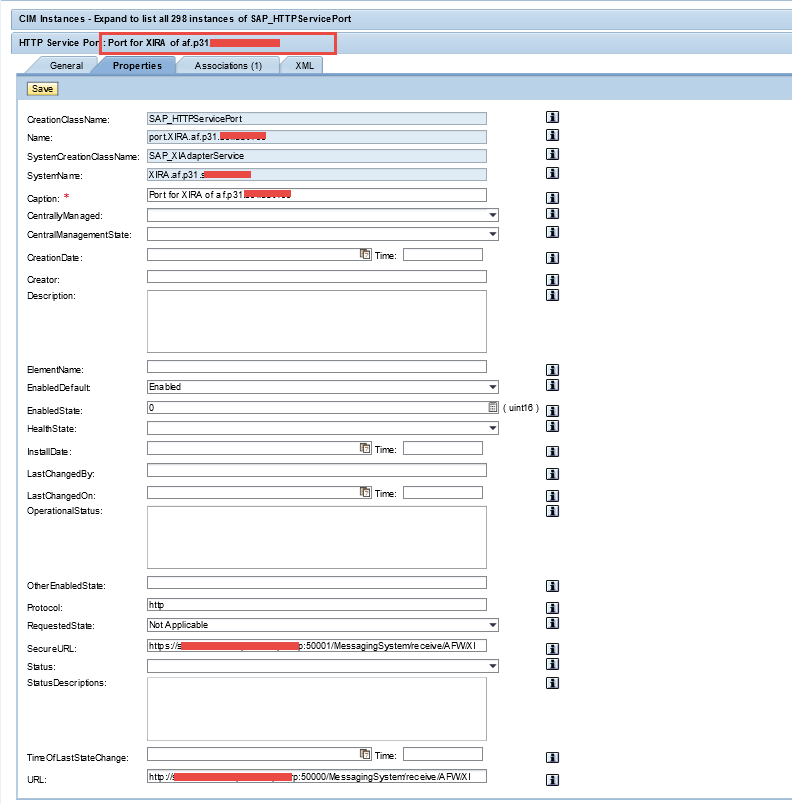Open info icon for CreationDate
The height and width of the screenshot is (804, 792).
pyautogui.click(x=552, y=257)
